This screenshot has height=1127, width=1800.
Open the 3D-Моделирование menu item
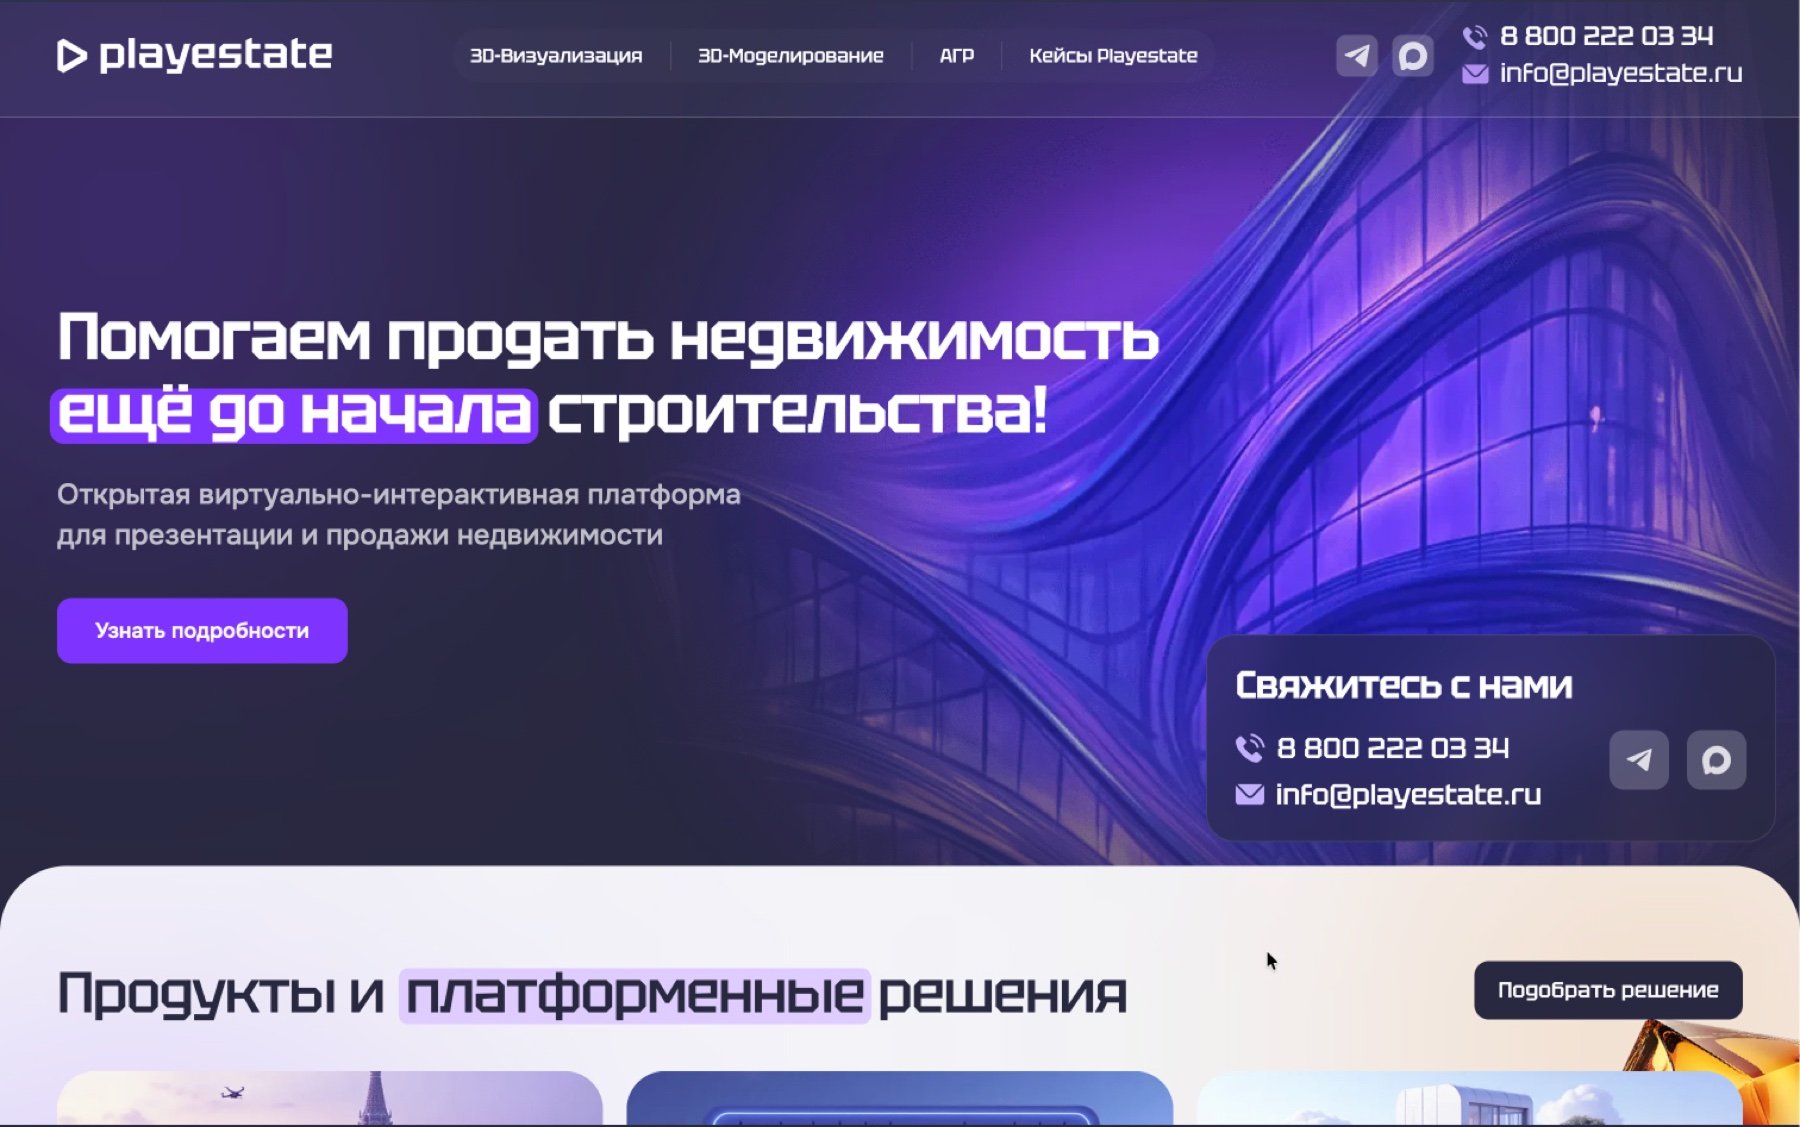(x=791, y=56)
